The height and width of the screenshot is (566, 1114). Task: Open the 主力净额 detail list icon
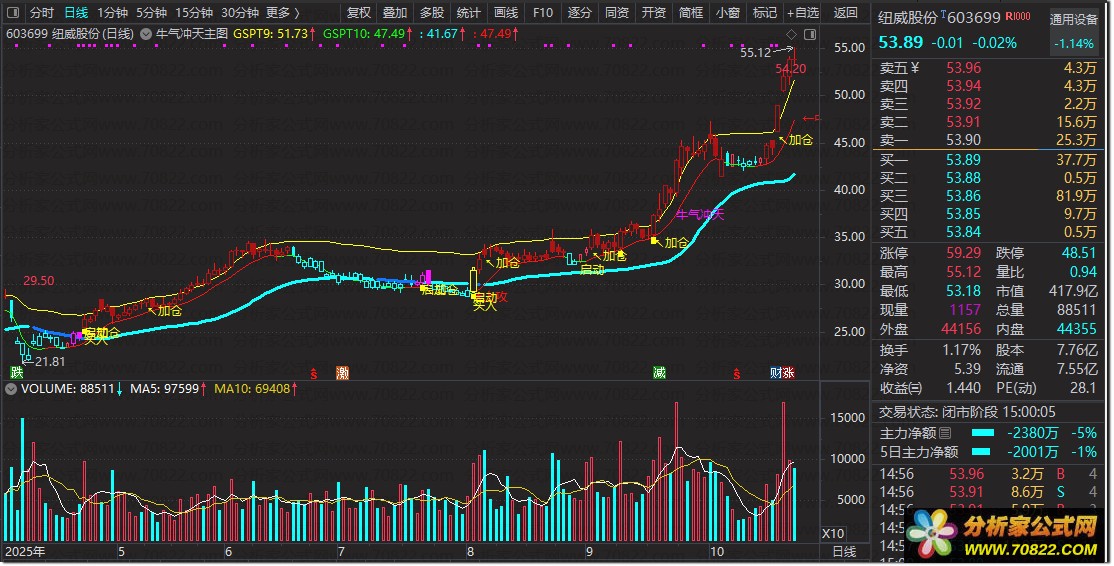pyautogui.click(x=945, y=432)
